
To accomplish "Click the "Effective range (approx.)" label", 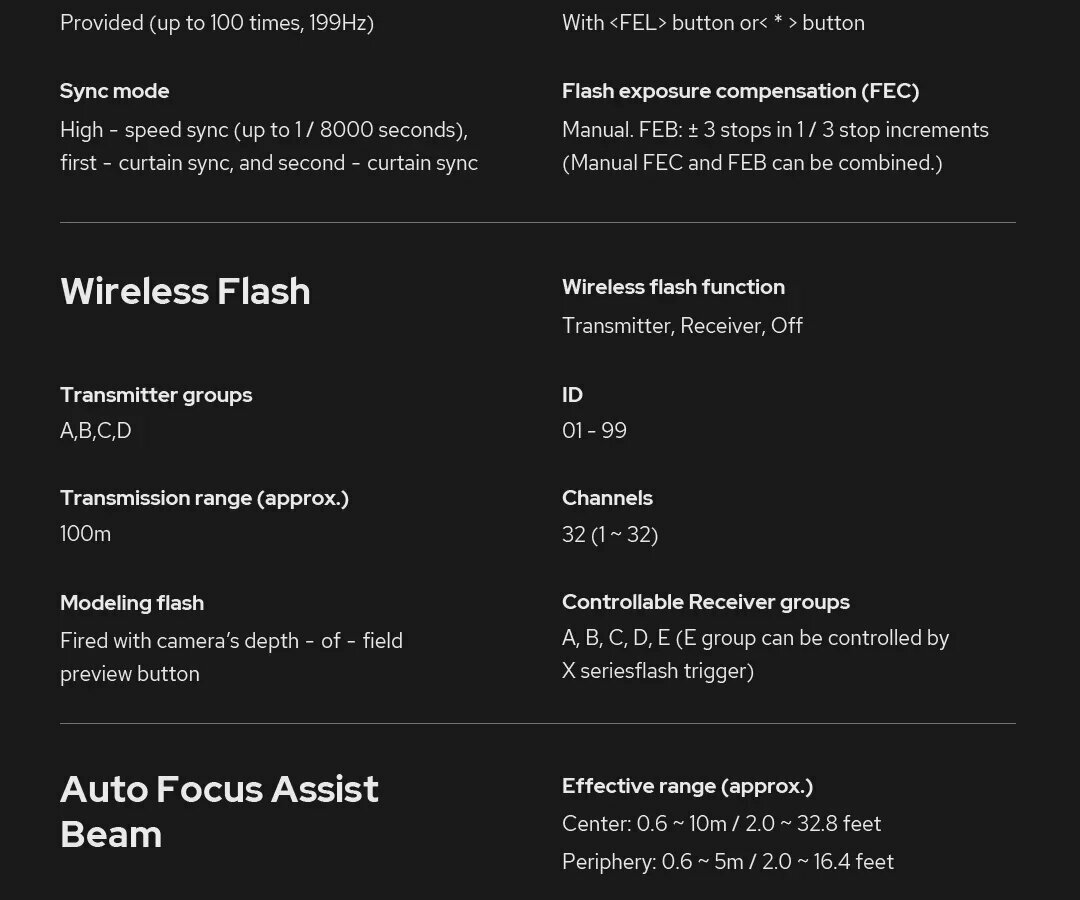I will click(687, 786).
